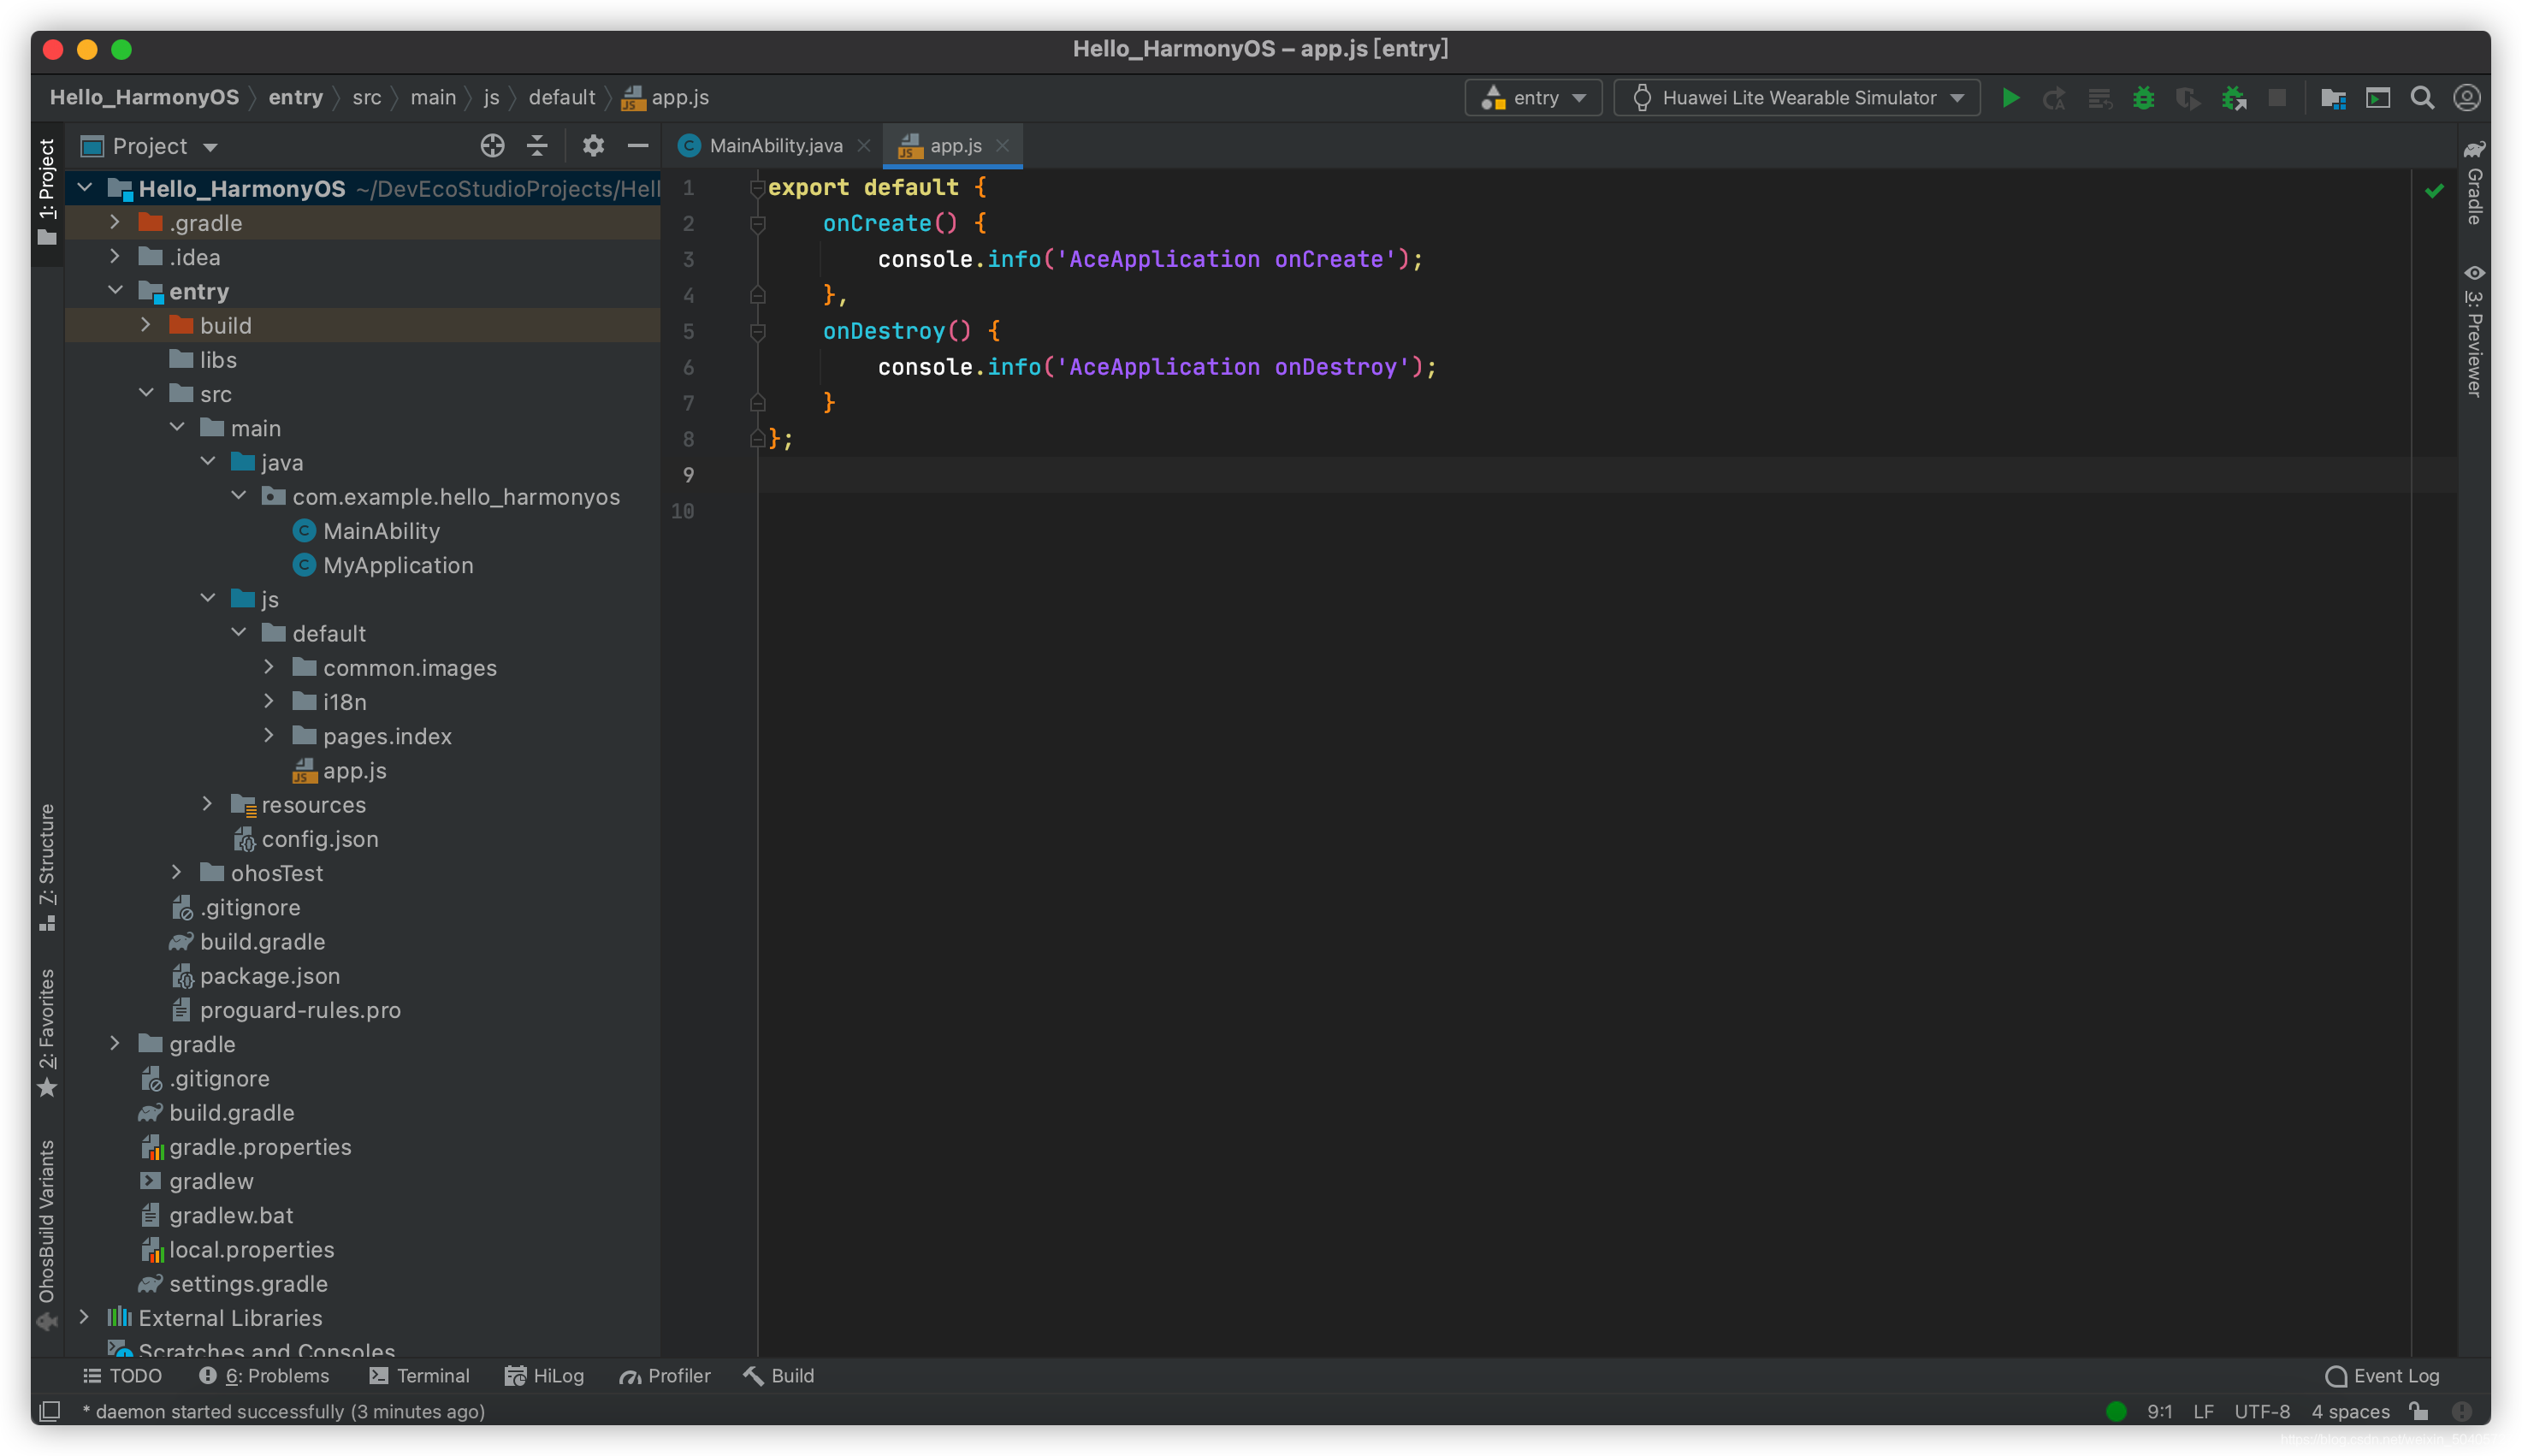Click the locate file crosshair in Project panel
This screenshot has width=2522, height=1456.
(492, 146)
